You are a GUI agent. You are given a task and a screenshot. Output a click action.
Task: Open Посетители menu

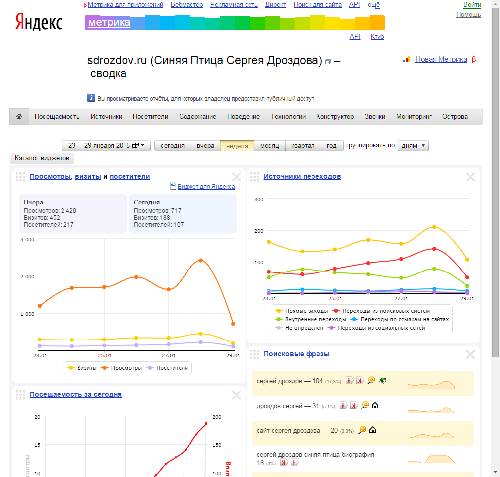click(x=150, y=117)
